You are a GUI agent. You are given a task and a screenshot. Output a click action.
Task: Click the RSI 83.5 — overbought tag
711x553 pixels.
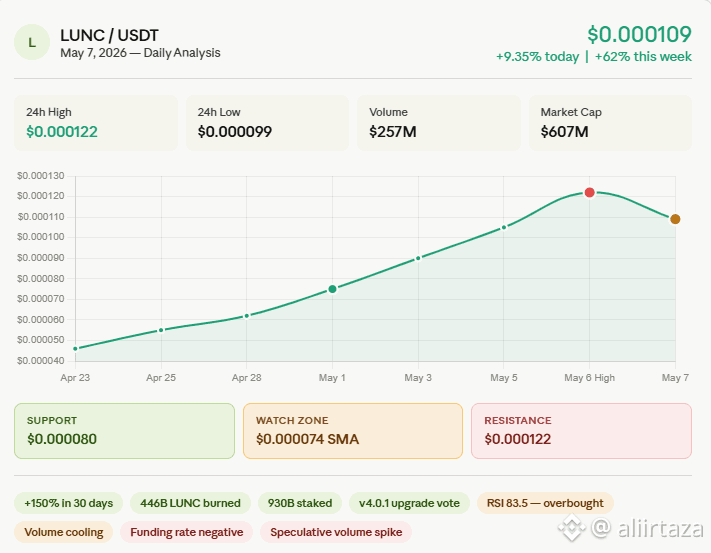545,503
